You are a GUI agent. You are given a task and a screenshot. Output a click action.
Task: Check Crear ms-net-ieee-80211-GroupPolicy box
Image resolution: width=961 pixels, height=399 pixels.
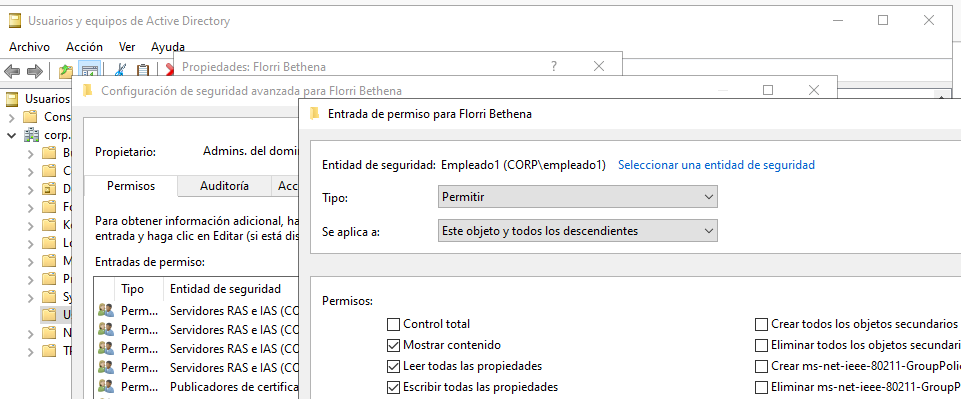(x=761, y=366)
